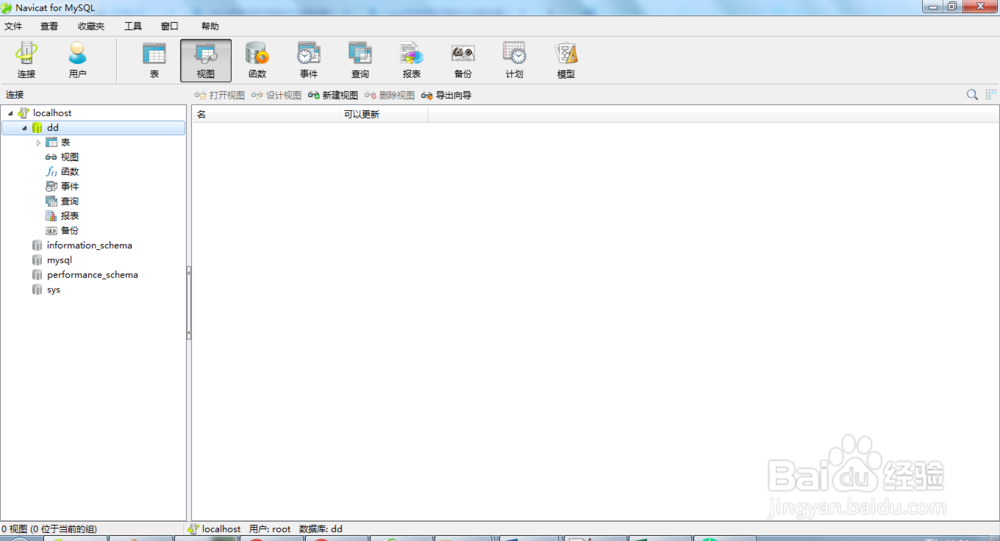Select the Table (表) toolbar icon
The image size is (1000, 541).
click(154, 60)
